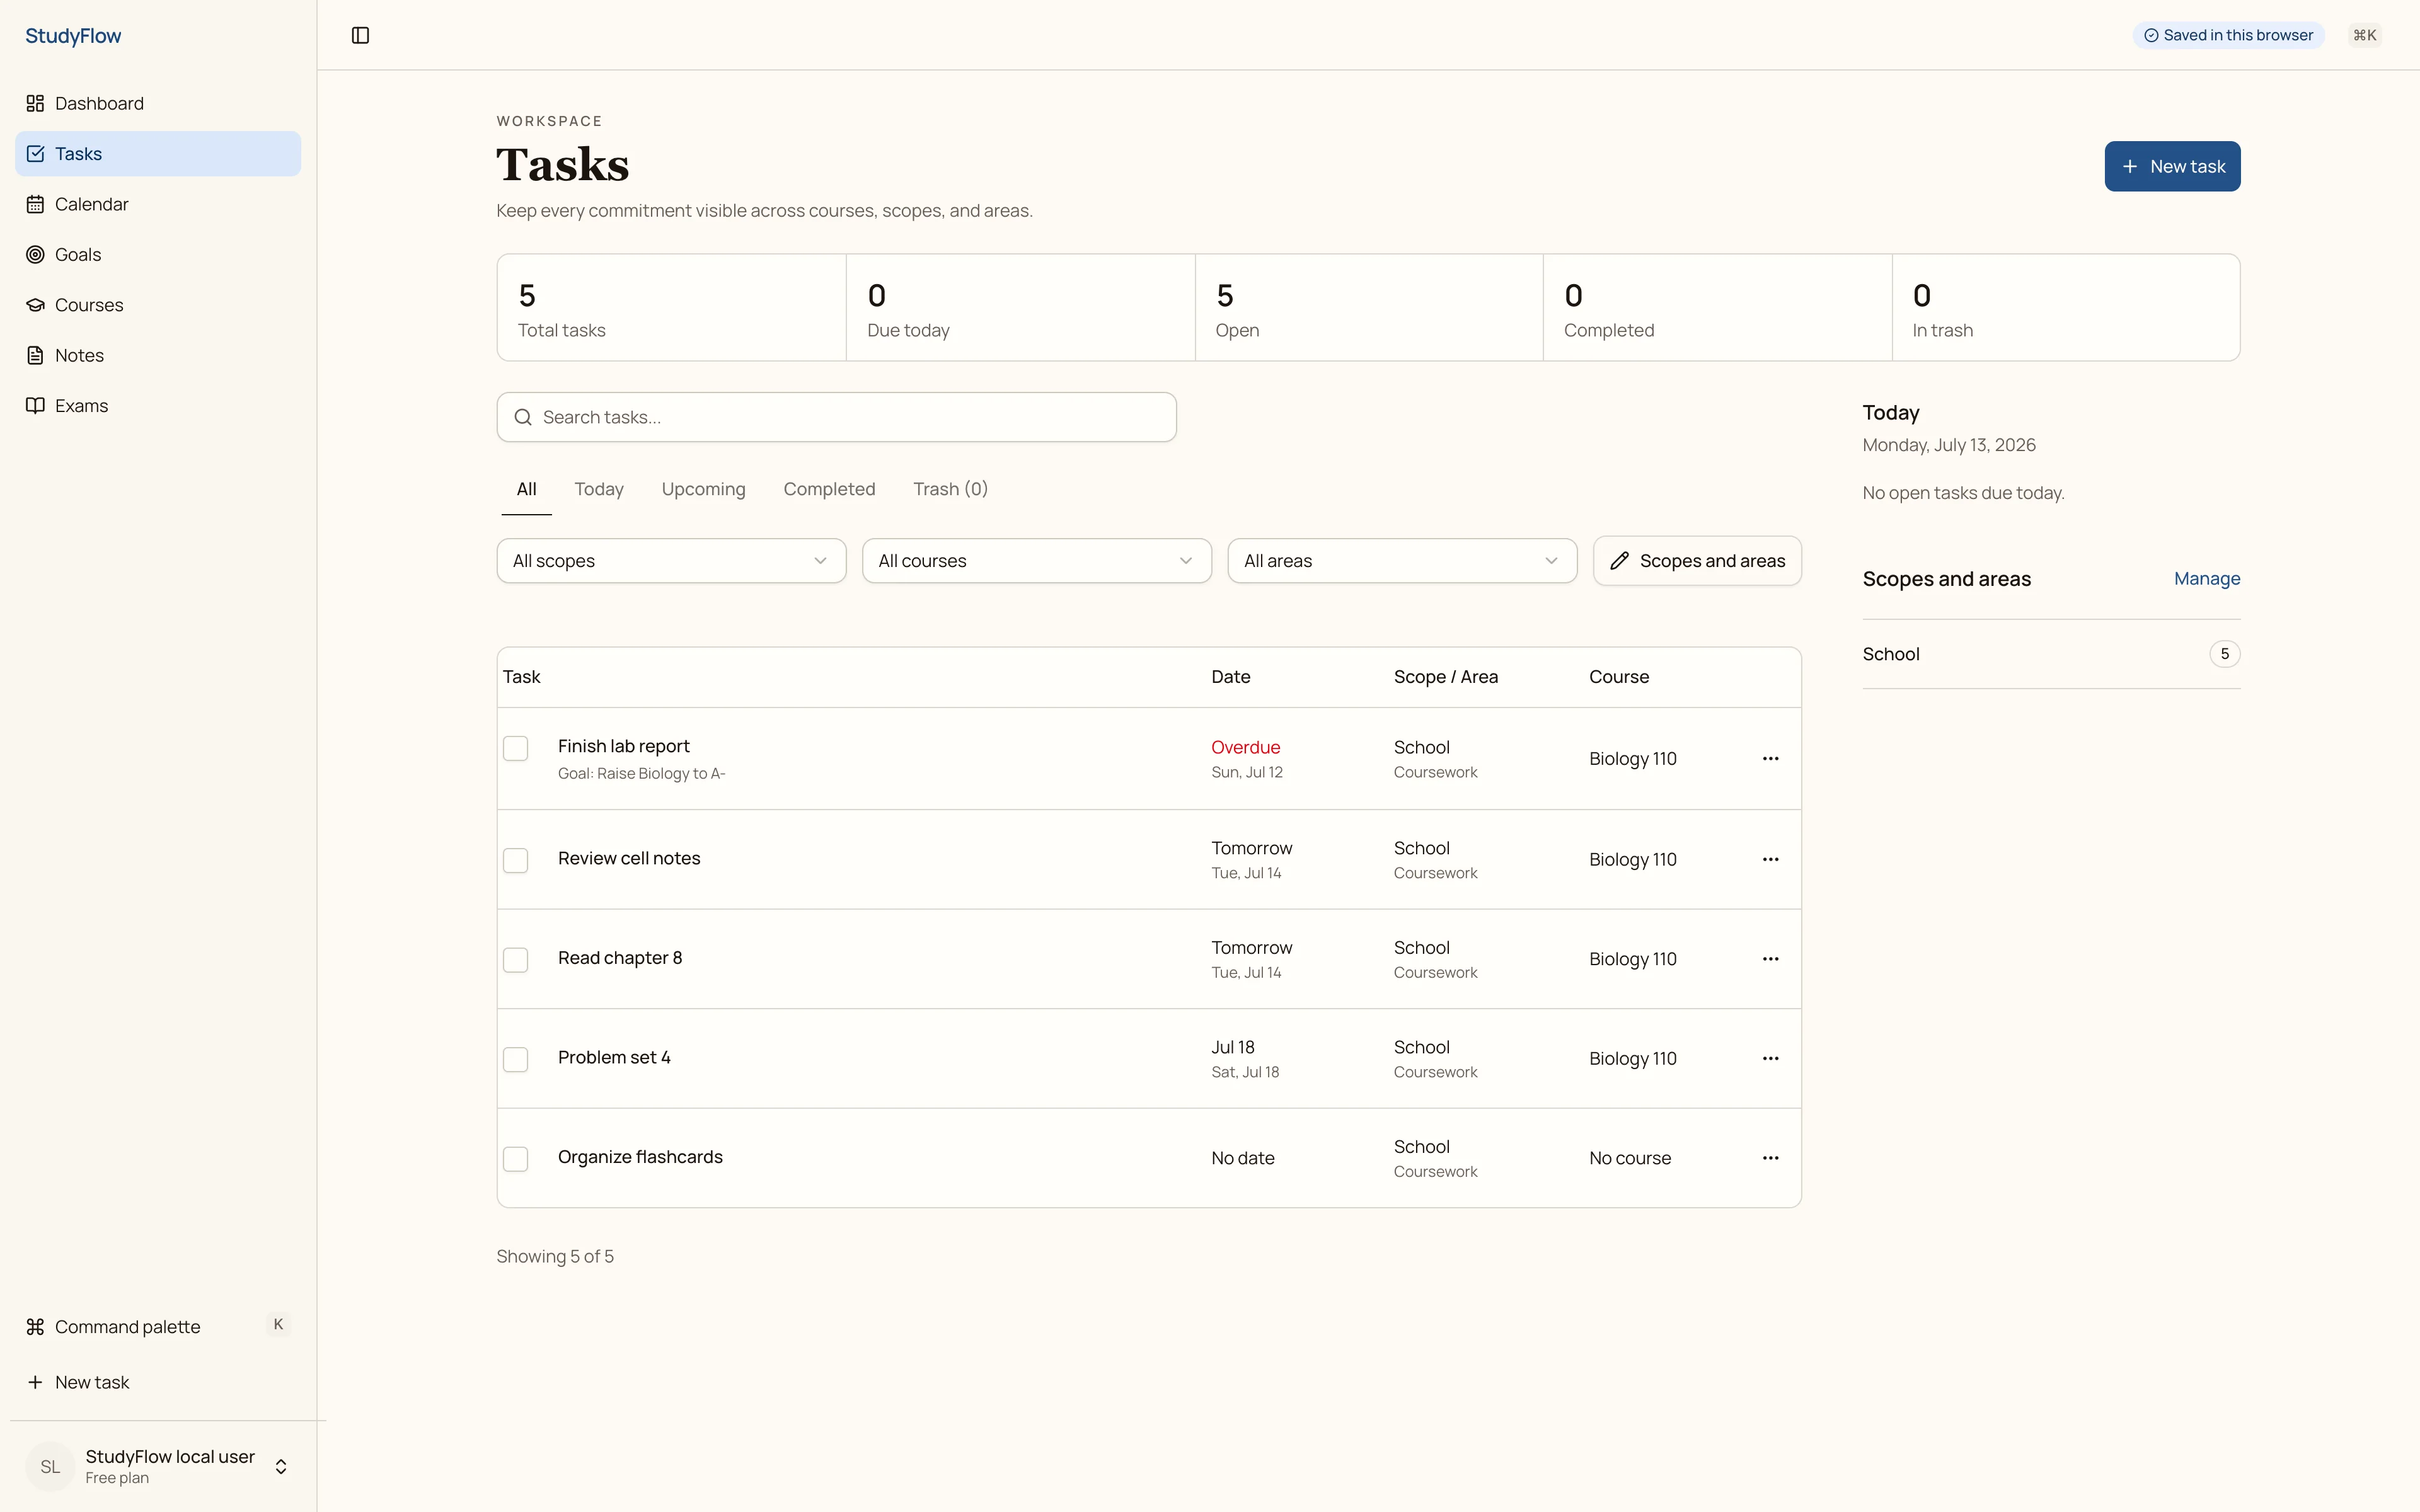Click the Saved in this browser badge
This screenshot has height=1512, width=2420.
[2228, 35]
